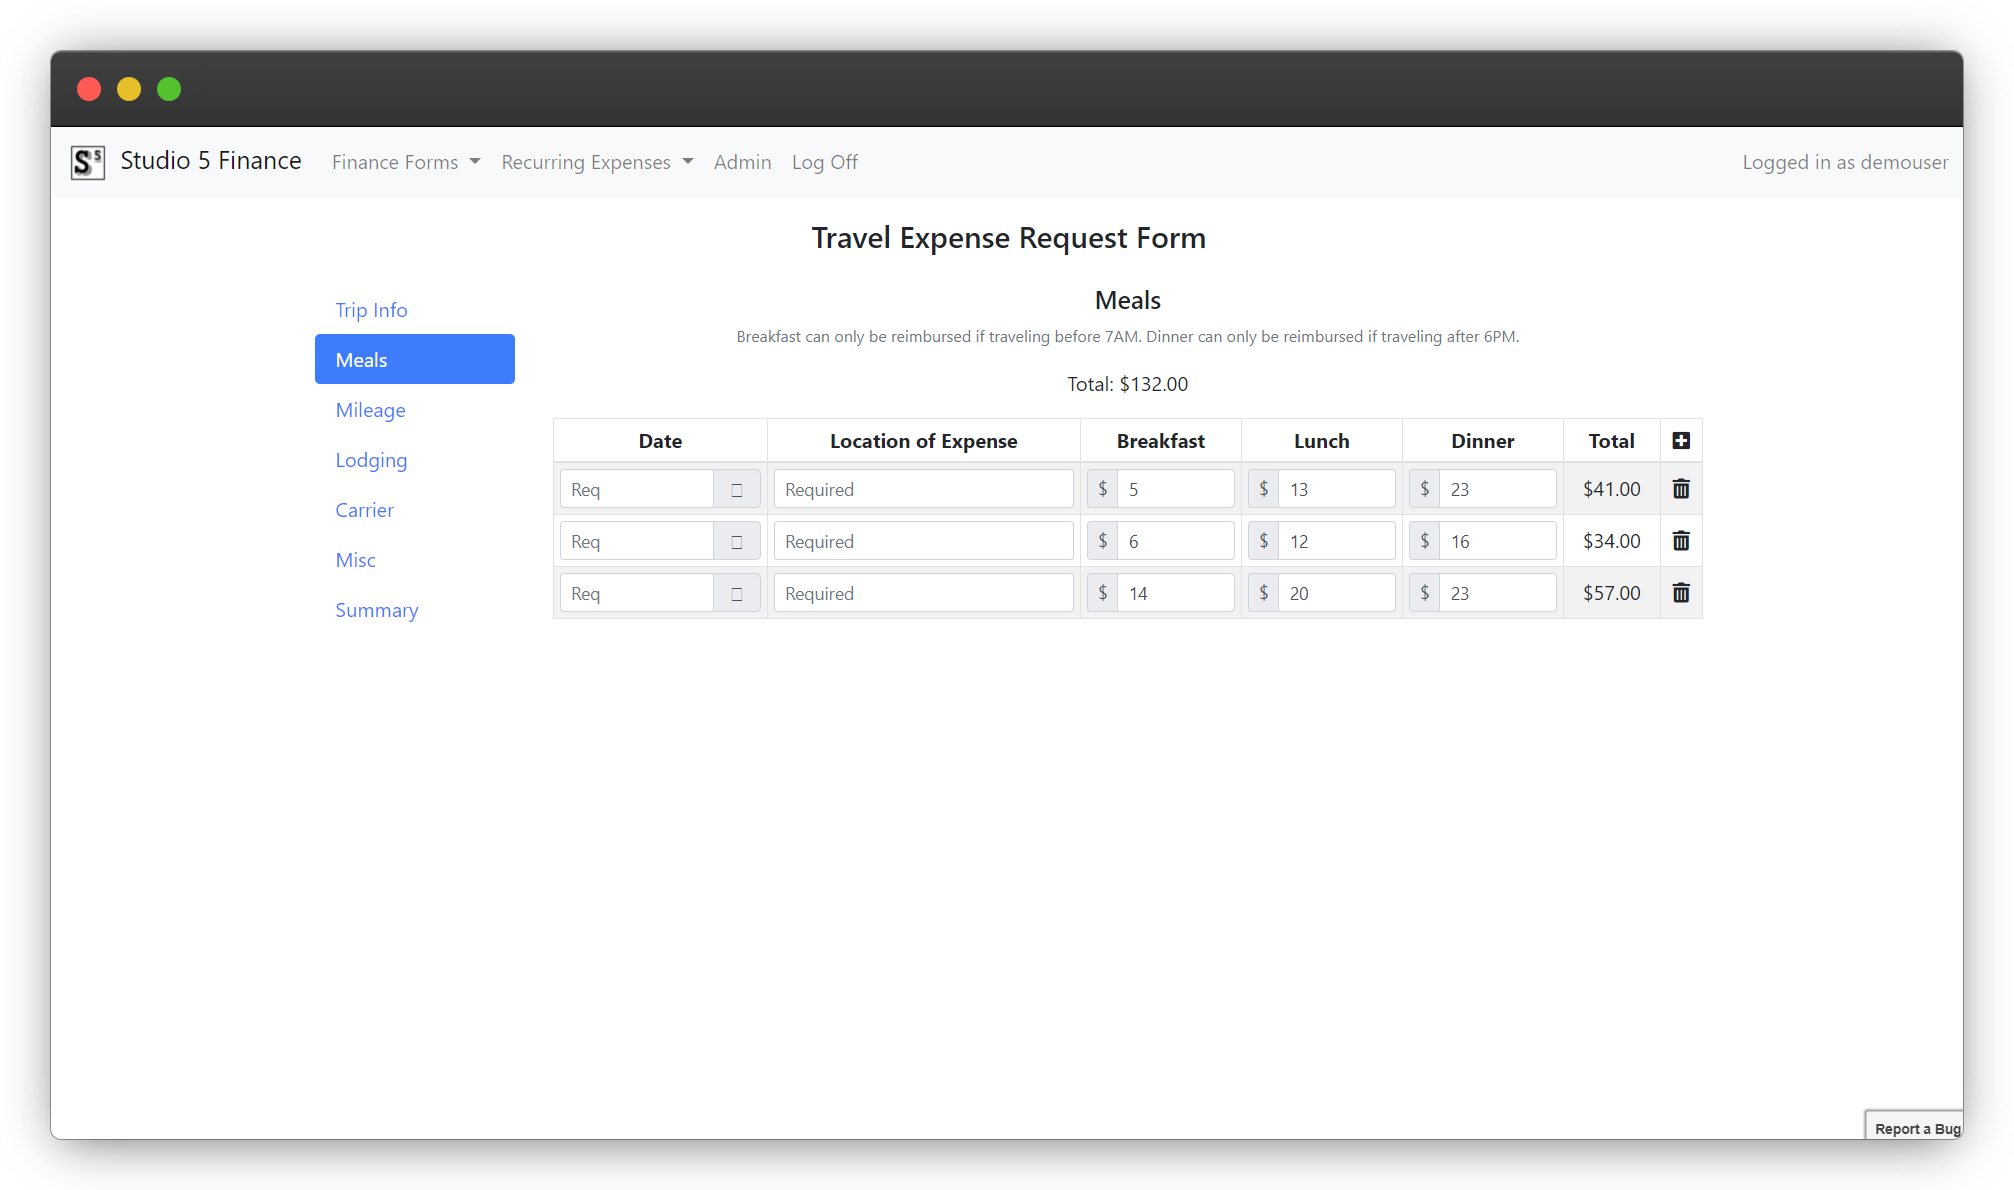The width and height of the screenshot is (2014, 1190).
Task: Switch to the Trip Info tab
Action: tap(371, 310)
